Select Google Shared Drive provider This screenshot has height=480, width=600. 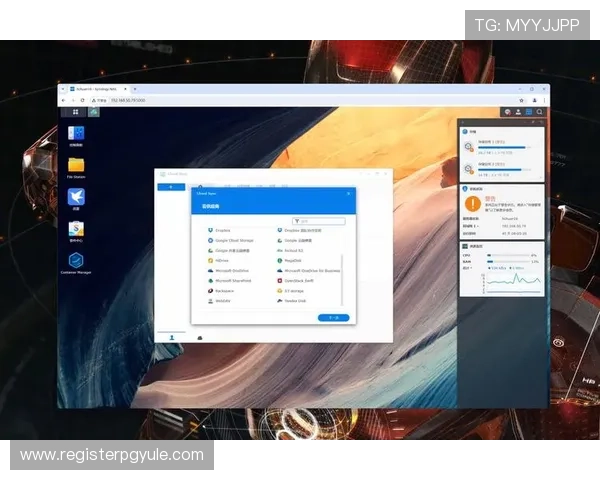[x=228, y=251]
